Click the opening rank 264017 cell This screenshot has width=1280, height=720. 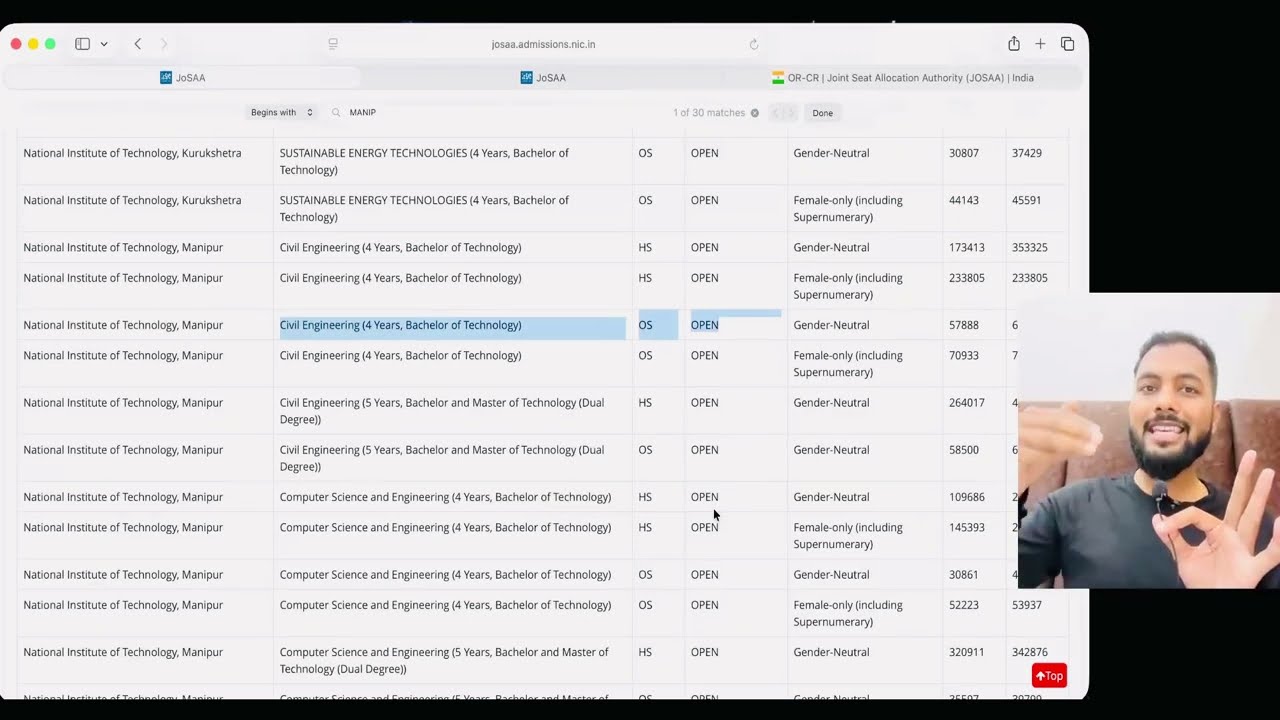coord(967,402)
